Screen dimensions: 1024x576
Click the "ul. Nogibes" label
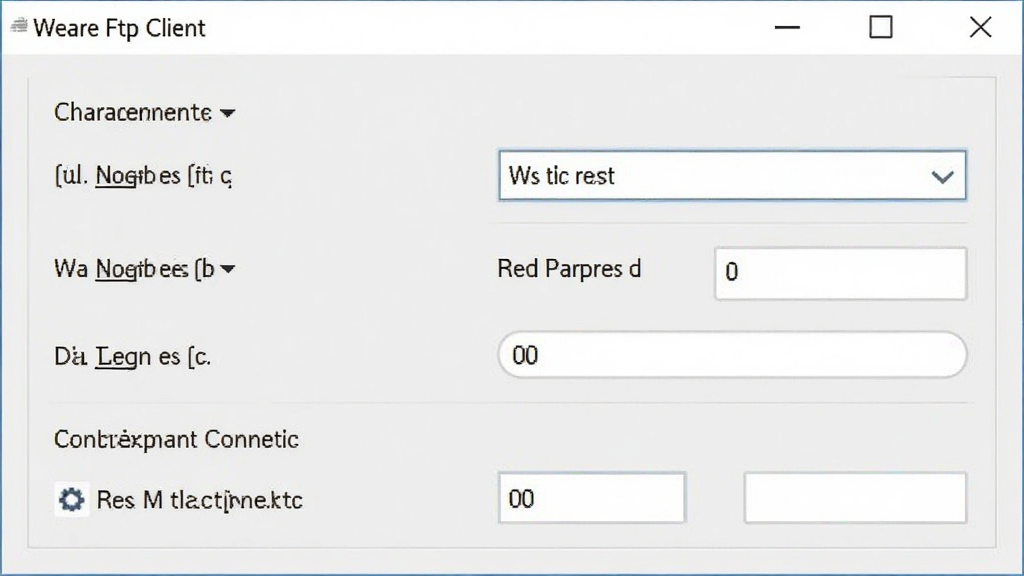point(143,176)
